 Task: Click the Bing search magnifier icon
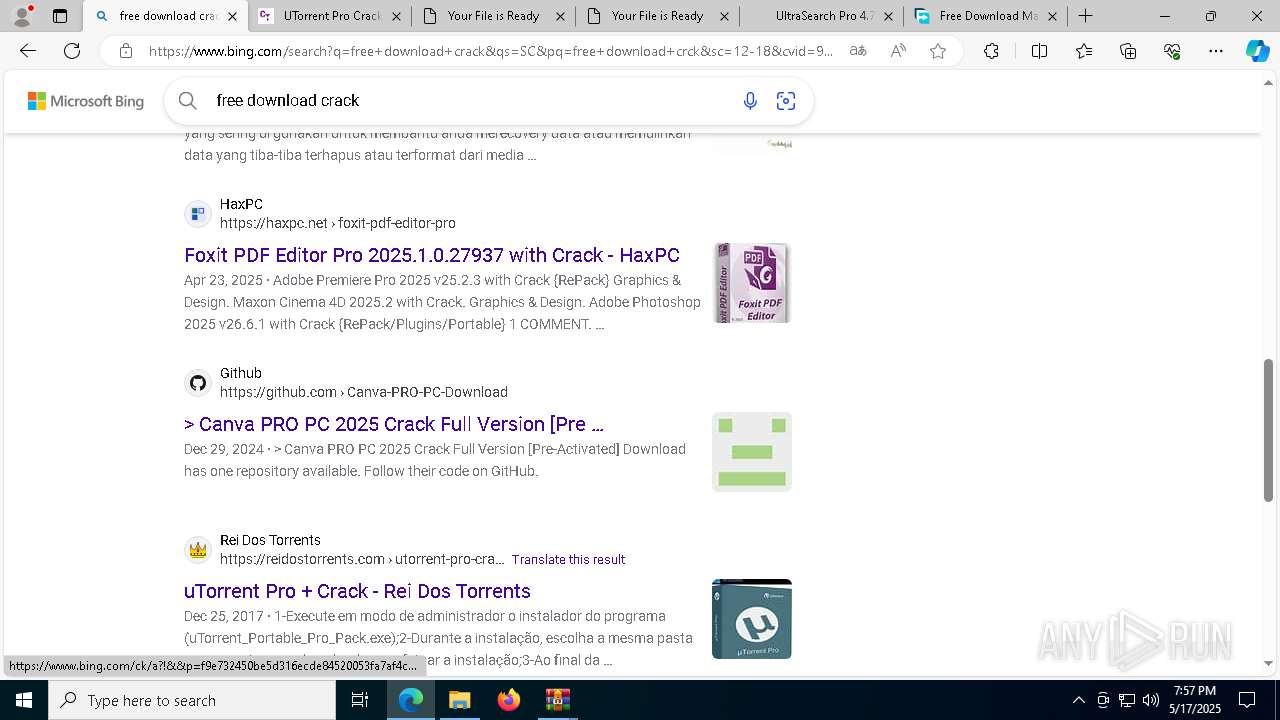pos(188,100)
